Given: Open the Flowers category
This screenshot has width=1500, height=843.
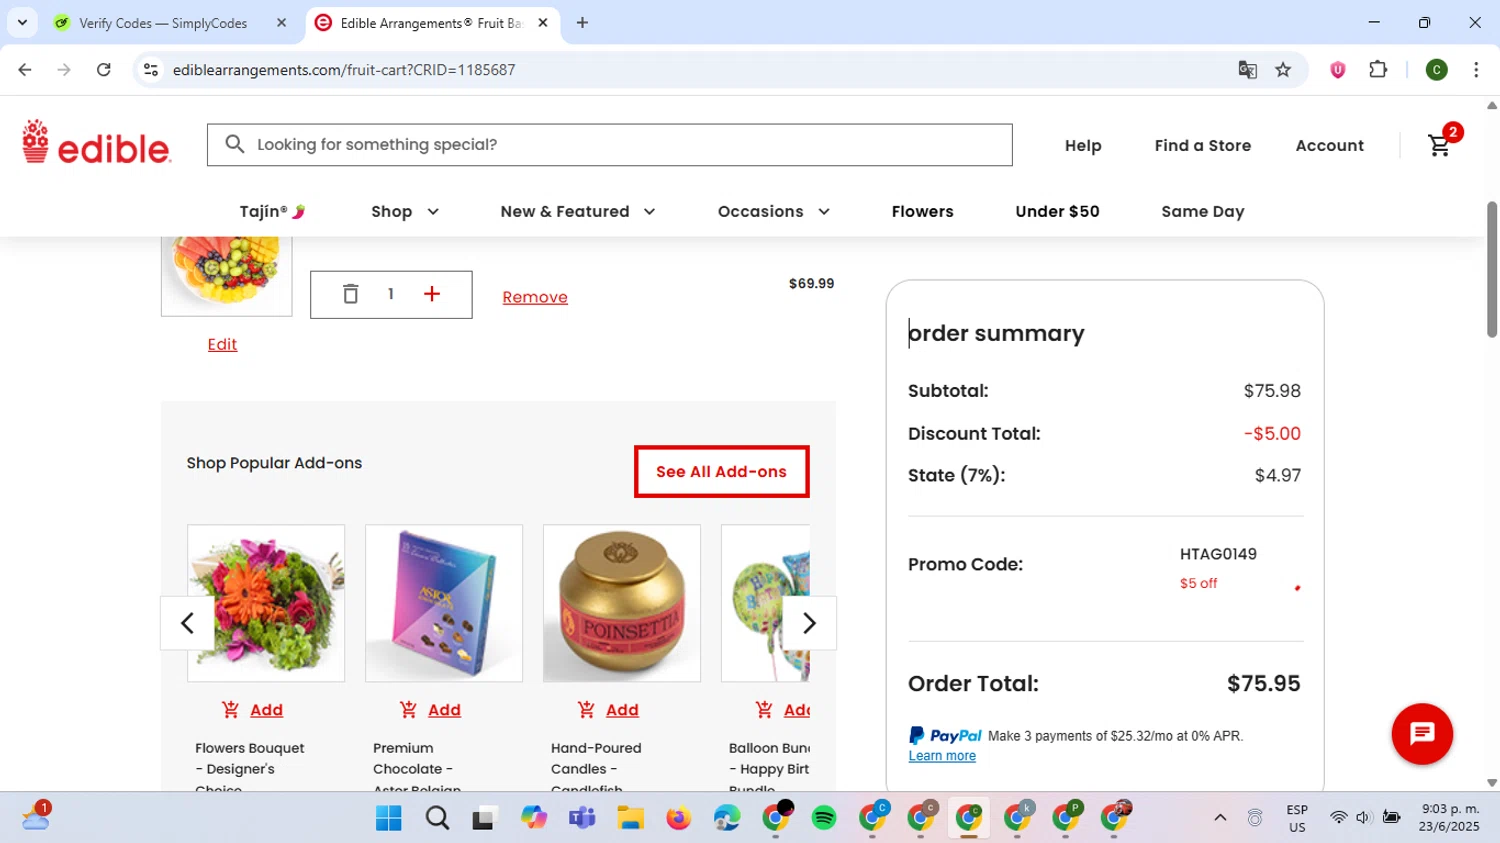Looking at the screenshot, I should (922, 212).
